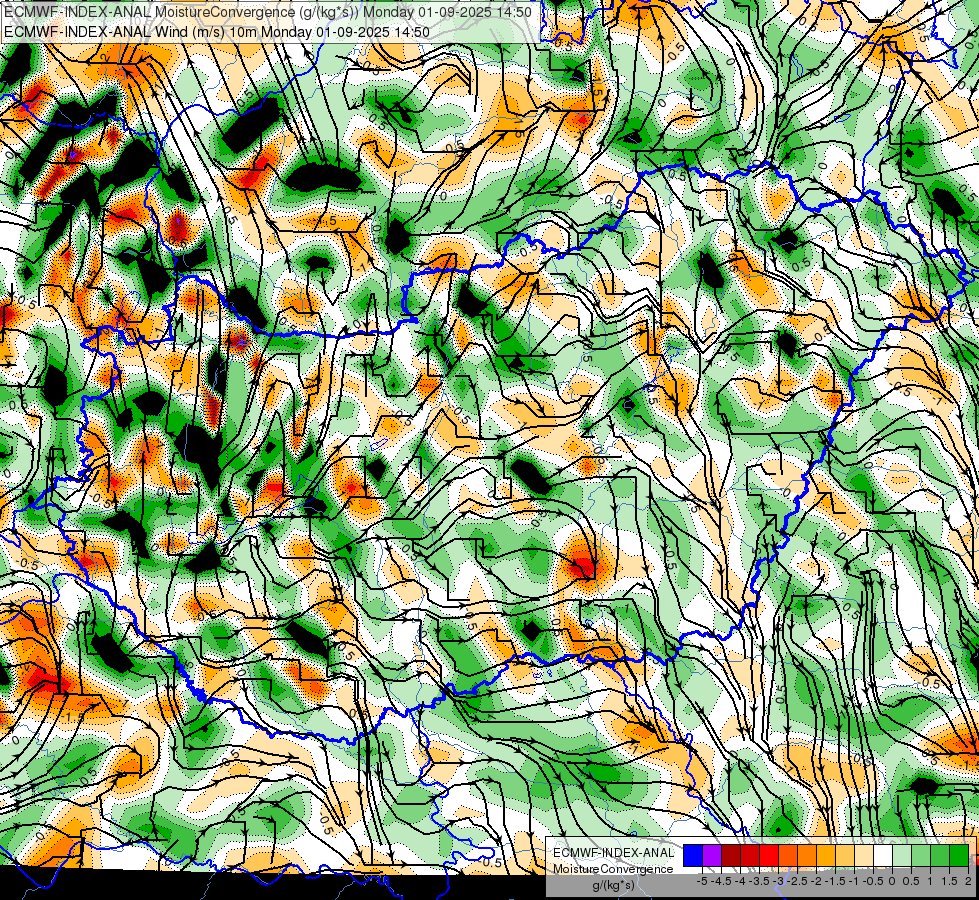Screen dimensions: 979x900
Task: Pick the bright red swatch between -3.5 and -3
Action: click(769, 856)
